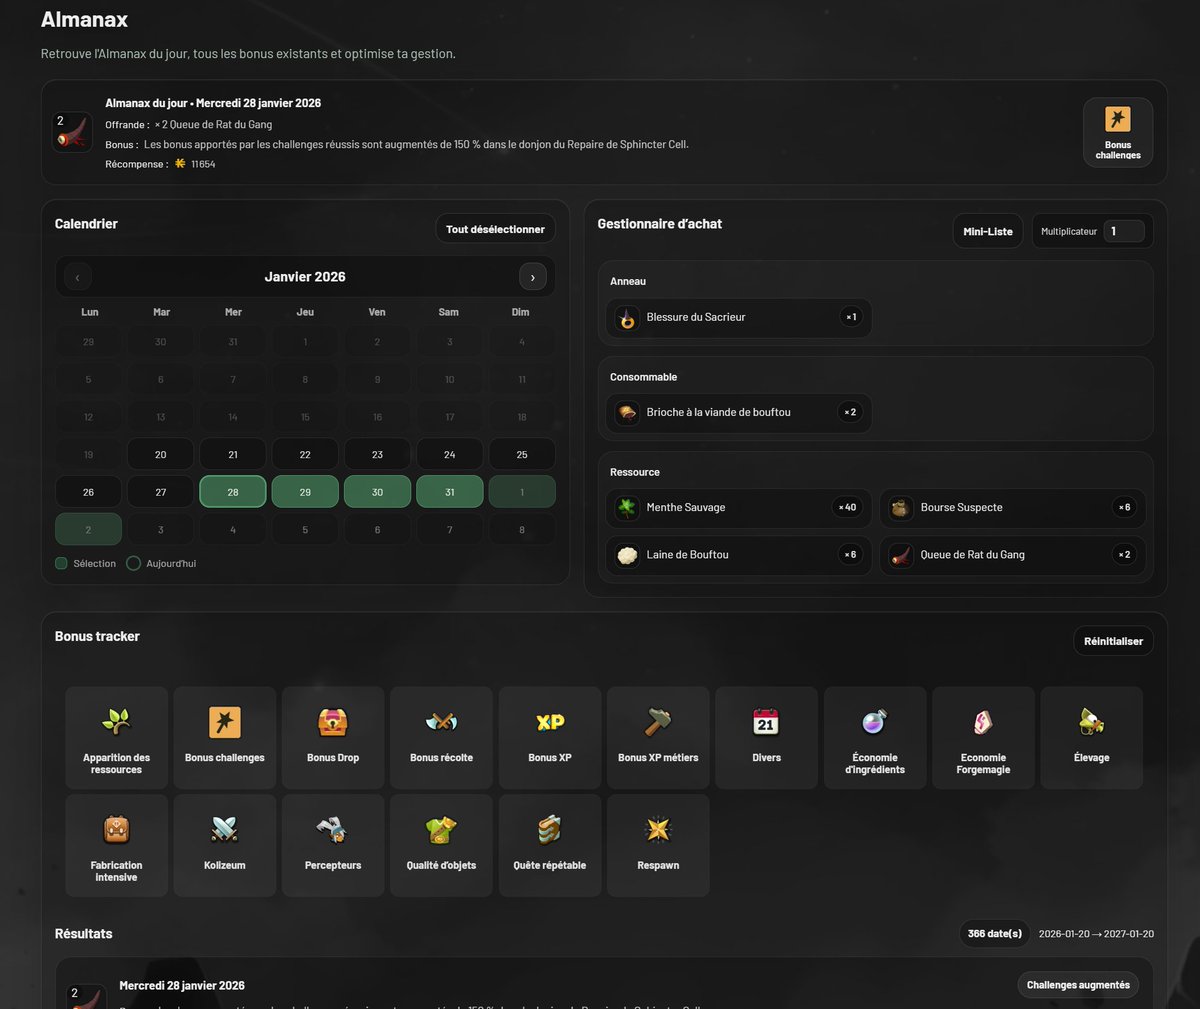Select the Respawn tile
The height and width of the screenshot is (1009, 1200).
(x=658, y=845)
